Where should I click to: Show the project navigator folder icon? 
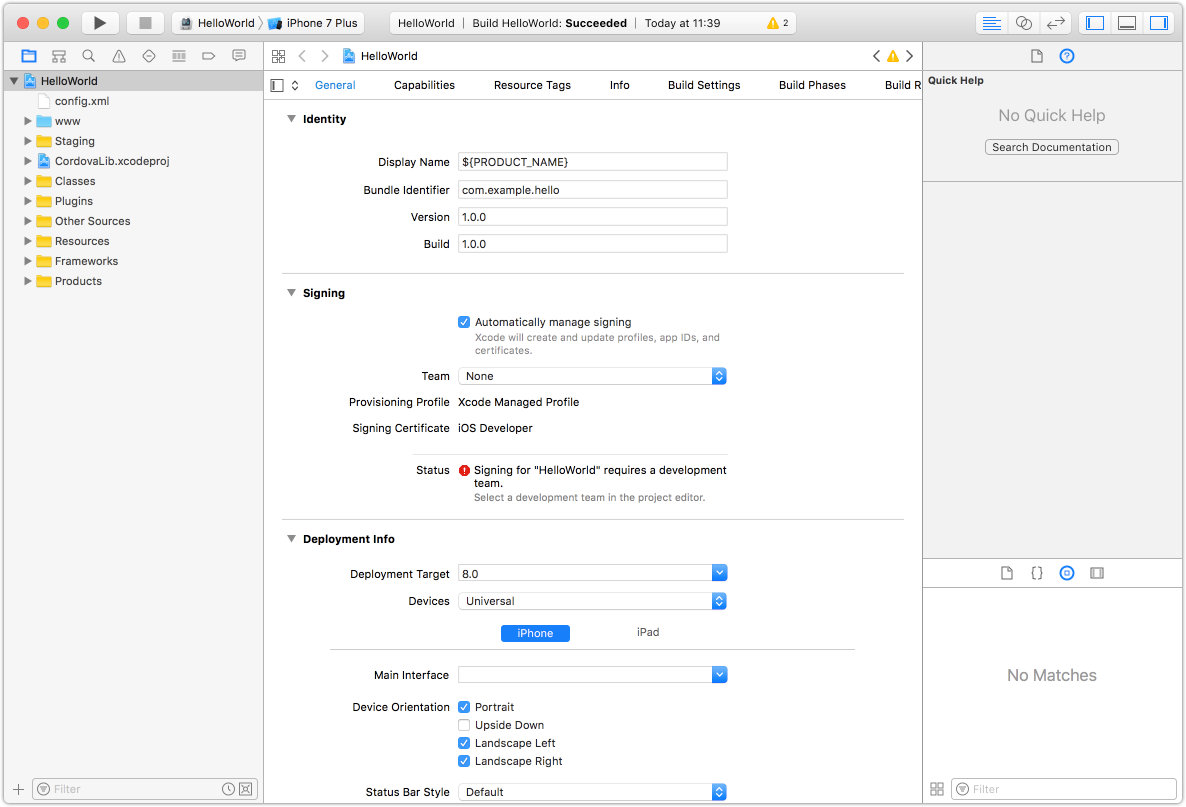point(29,56)
